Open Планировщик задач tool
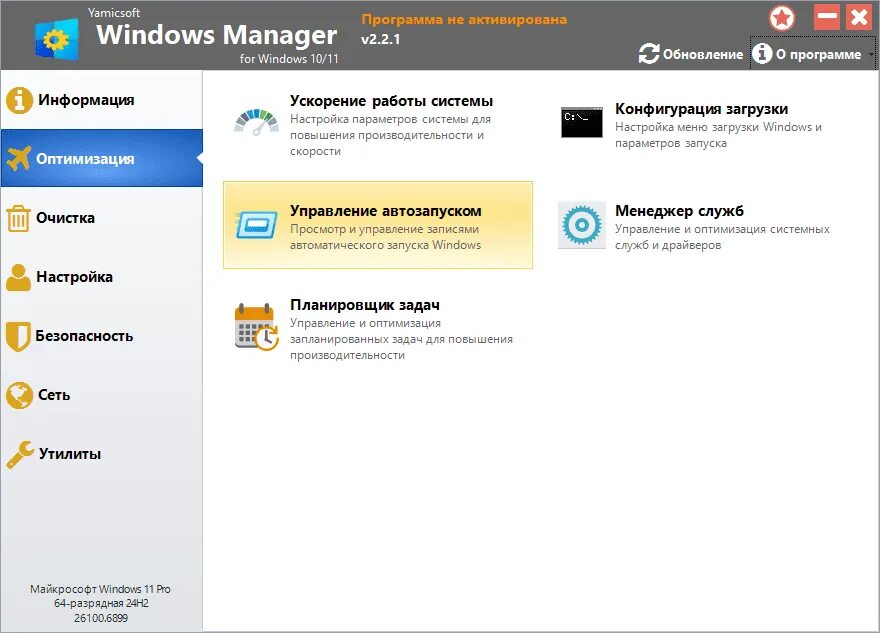Screen dimensions: 880x633 coord(378,328)
